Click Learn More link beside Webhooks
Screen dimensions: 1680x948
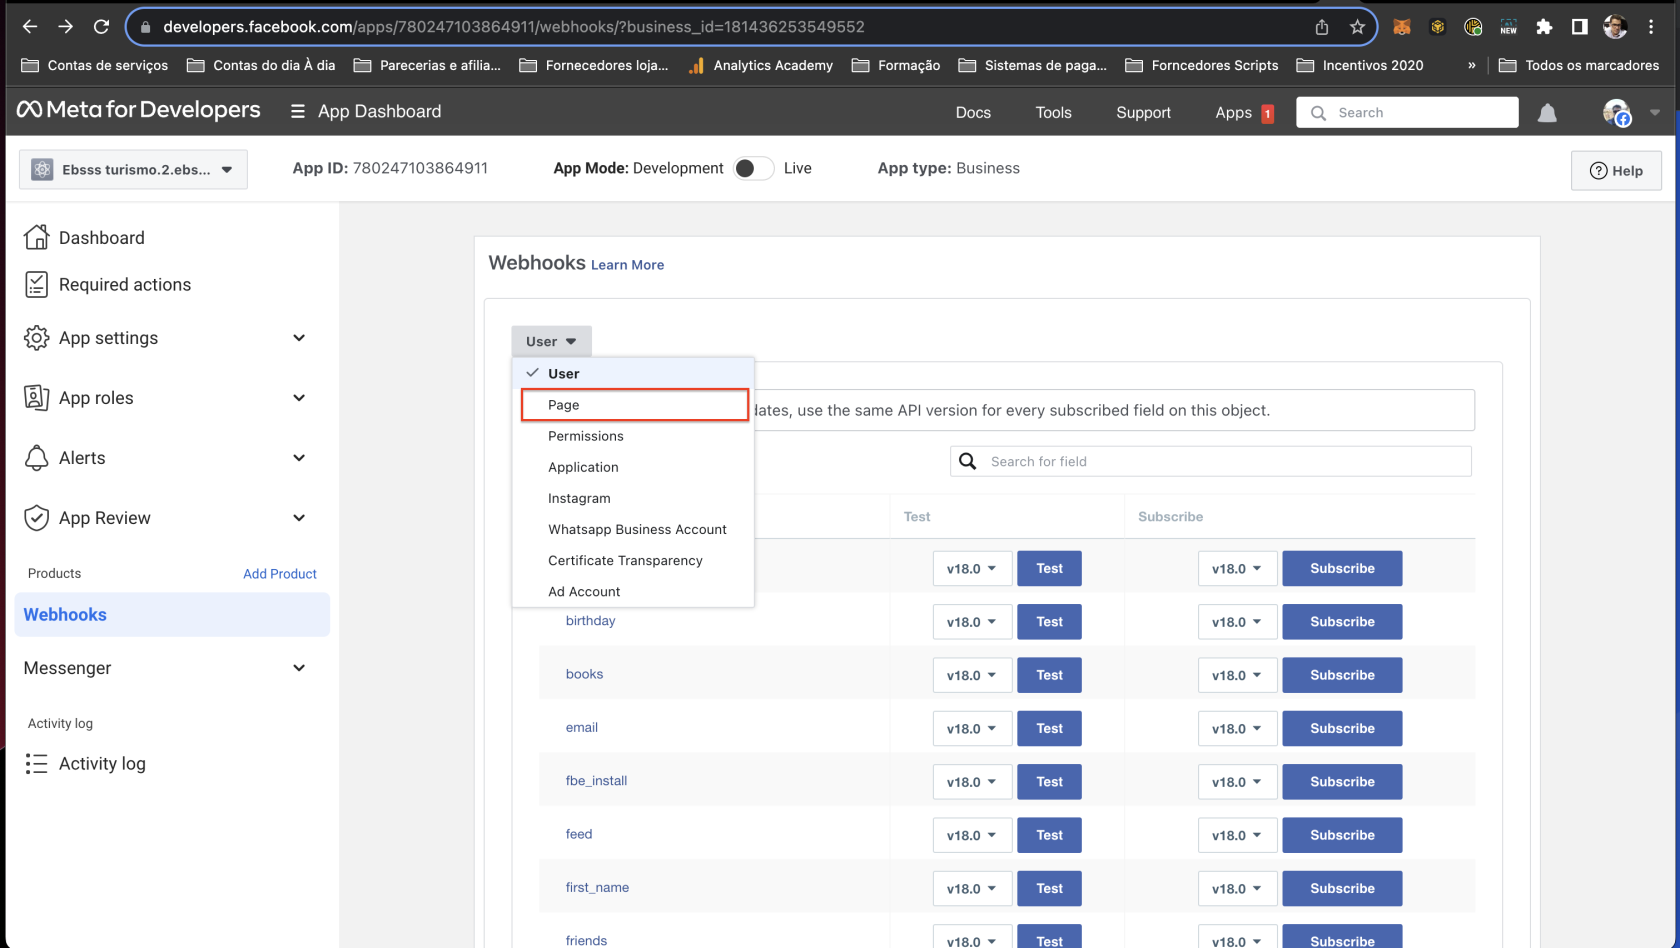(x=627, y=265)
